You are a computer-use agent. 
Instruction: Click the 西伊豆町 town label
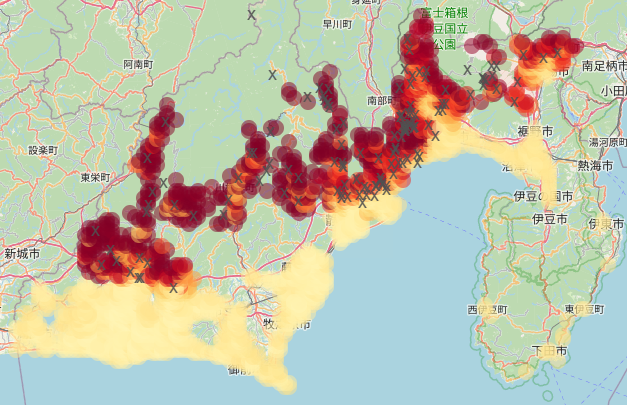pyautogui.click(x=486, y=310)
